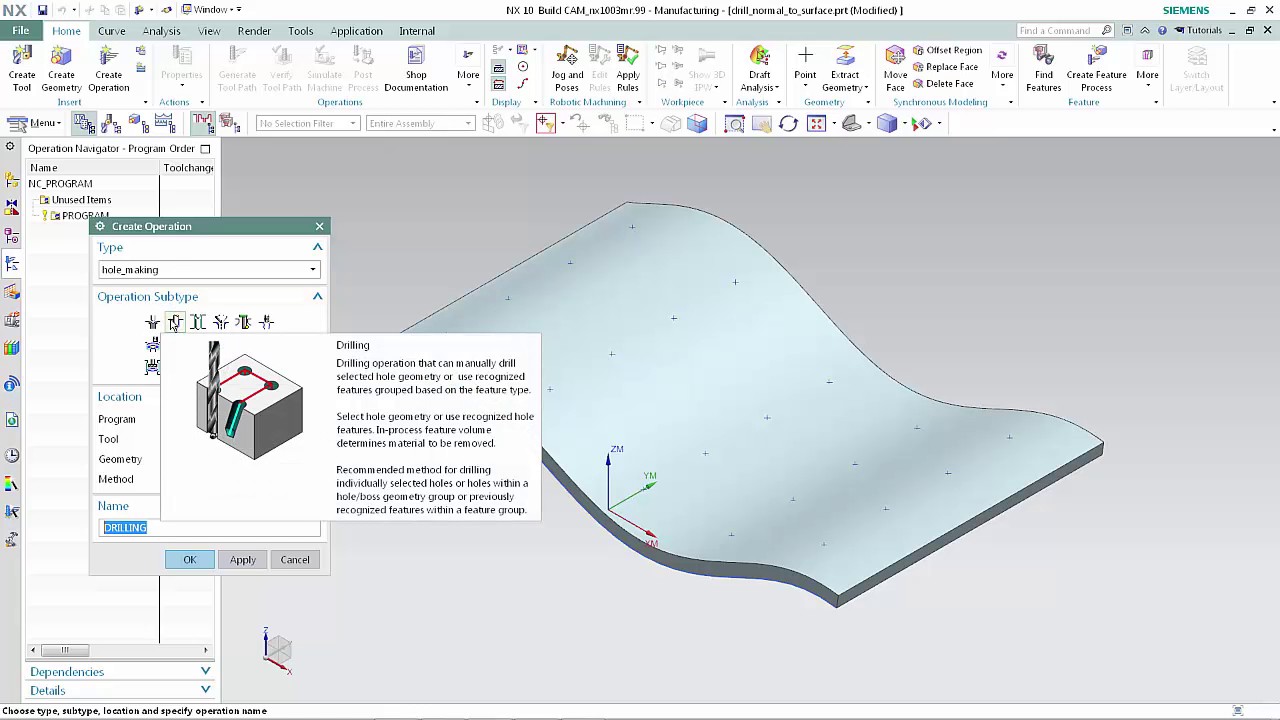Viewport: 1280px width, 720px height.
Task: Open Draft Analysis tool
Action: tap(760, 68)
